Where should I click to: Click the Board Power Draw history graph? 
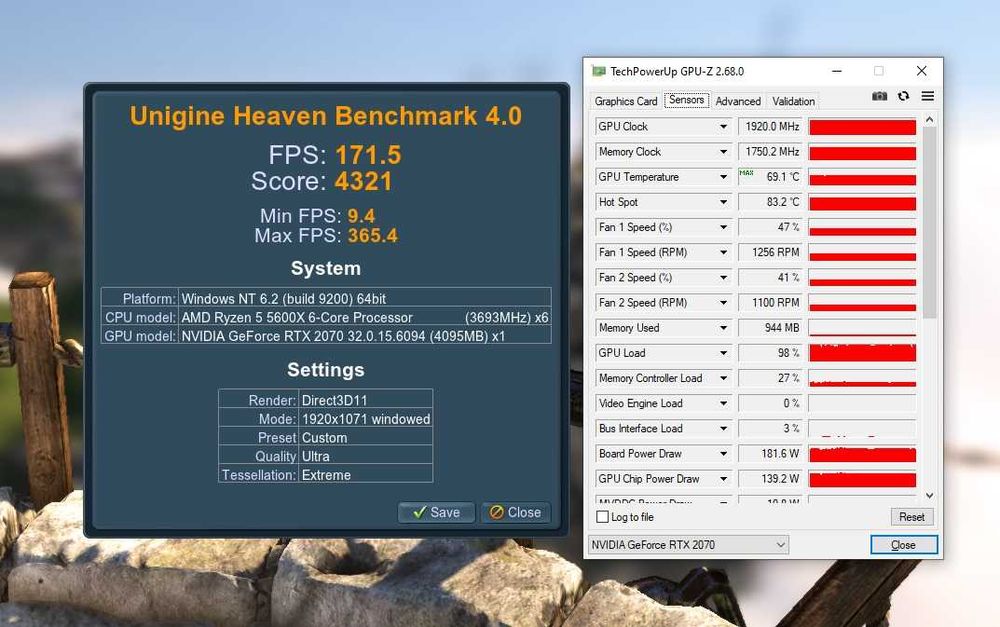click(862, 454)
